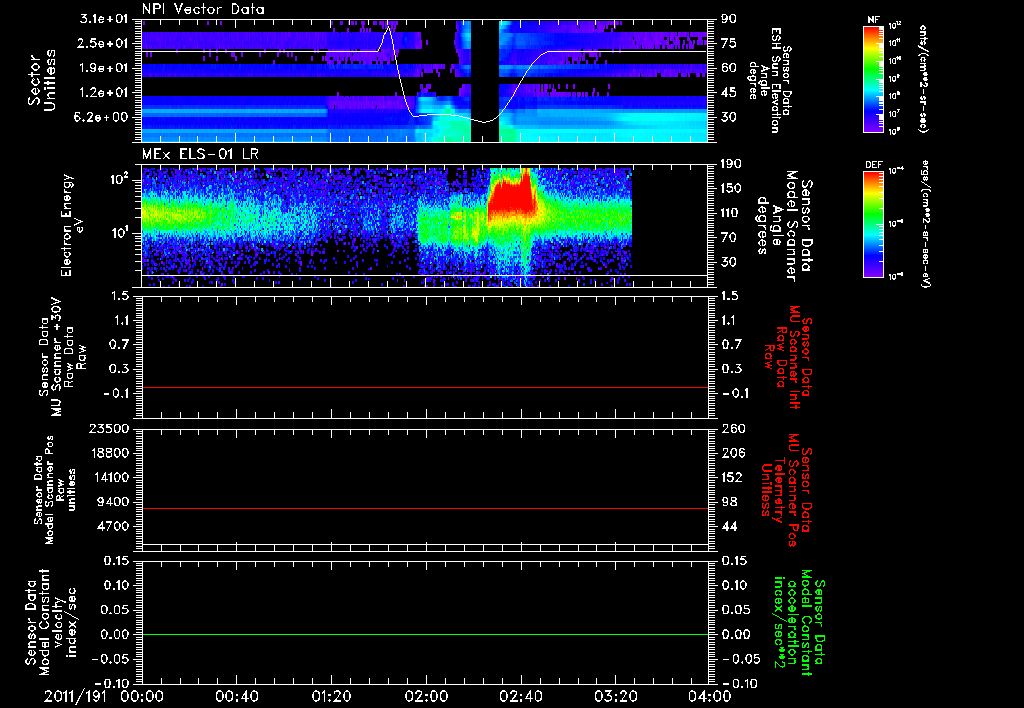Click the '23500' scanner position tick
The height and width of the screenshot is (708, 1024).
coord(110,428)
